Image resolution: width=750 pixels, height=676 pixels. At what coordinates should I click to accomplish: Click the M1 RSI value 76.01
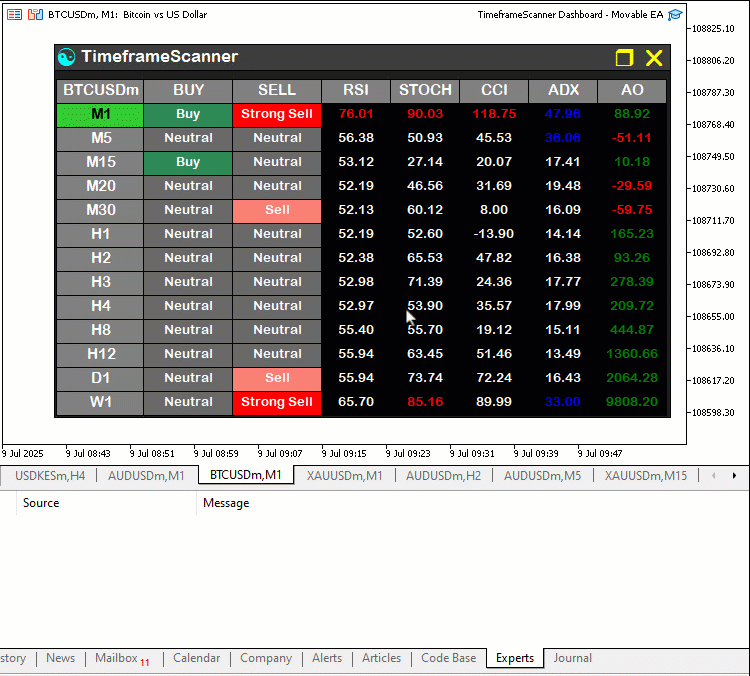356,114
